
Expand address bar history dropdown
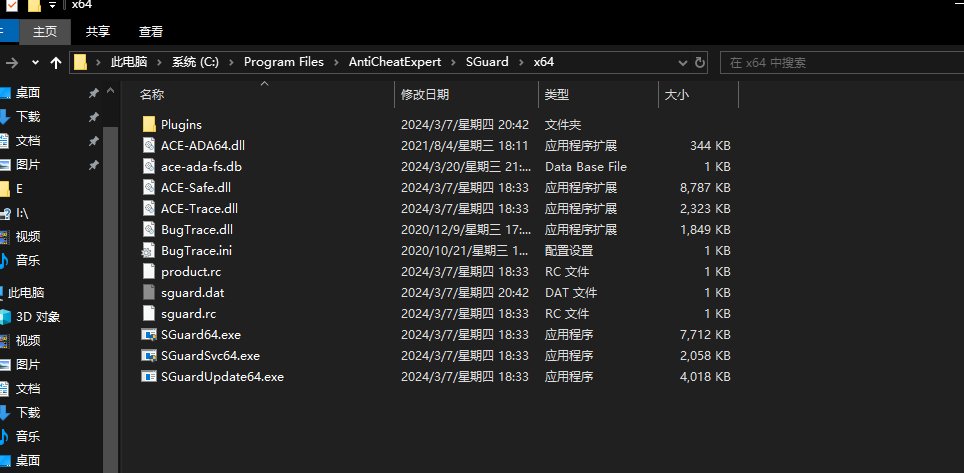[682, 62]
